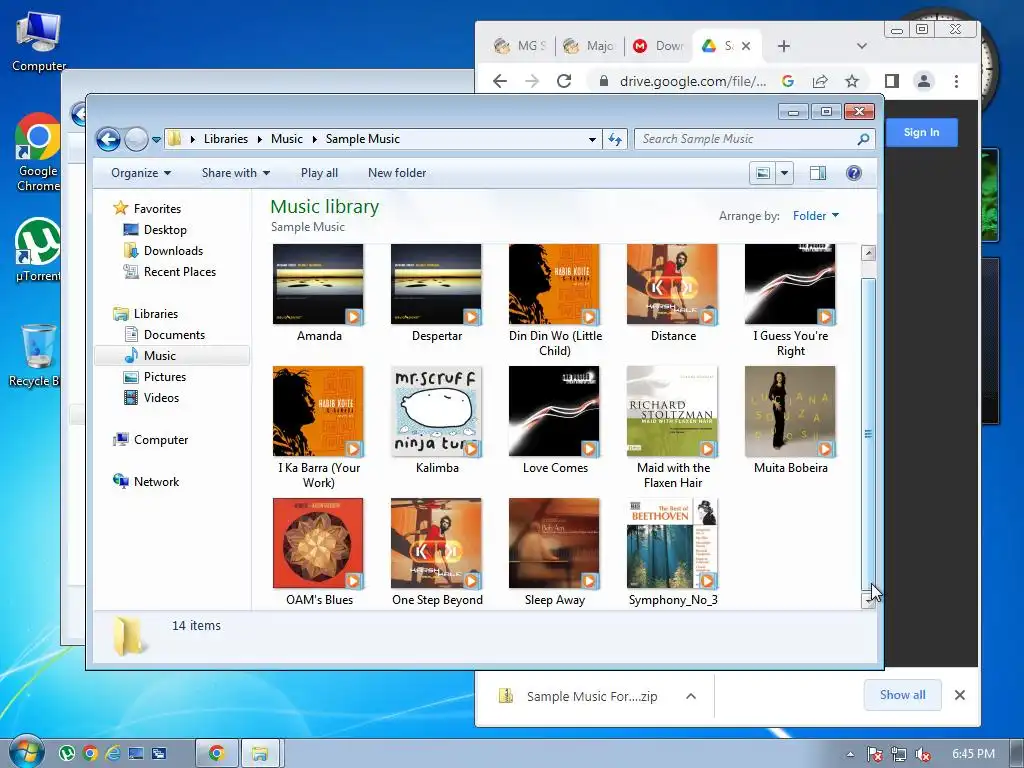Open Chrome three-dot menu
This screenshot has height=768, width=1024.
(956, 81)
